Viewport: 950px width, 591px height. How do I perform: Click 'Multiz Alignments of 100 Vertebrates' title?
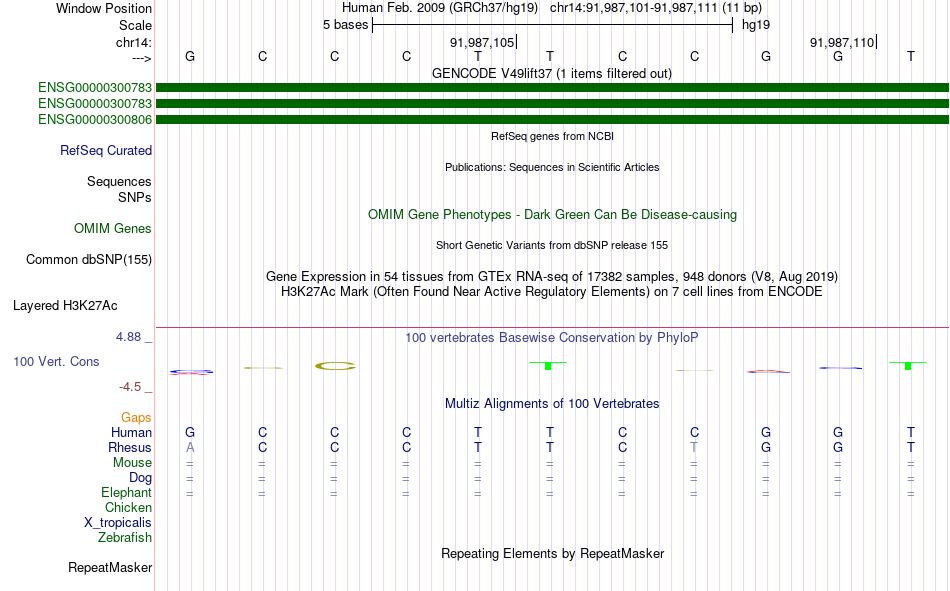click(552, 404)
